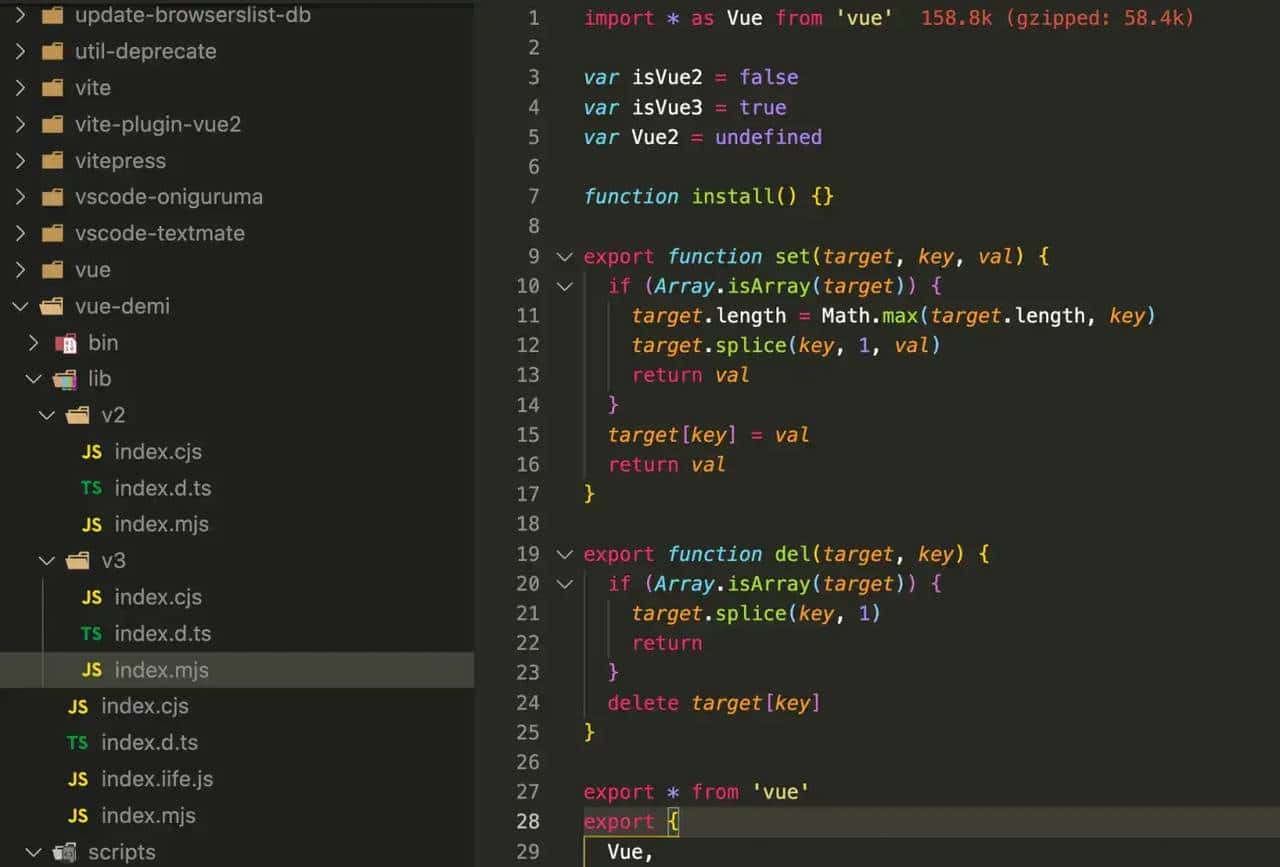
Task: Click the 'vue' import string on line 1
Action: tap(865, 18)
